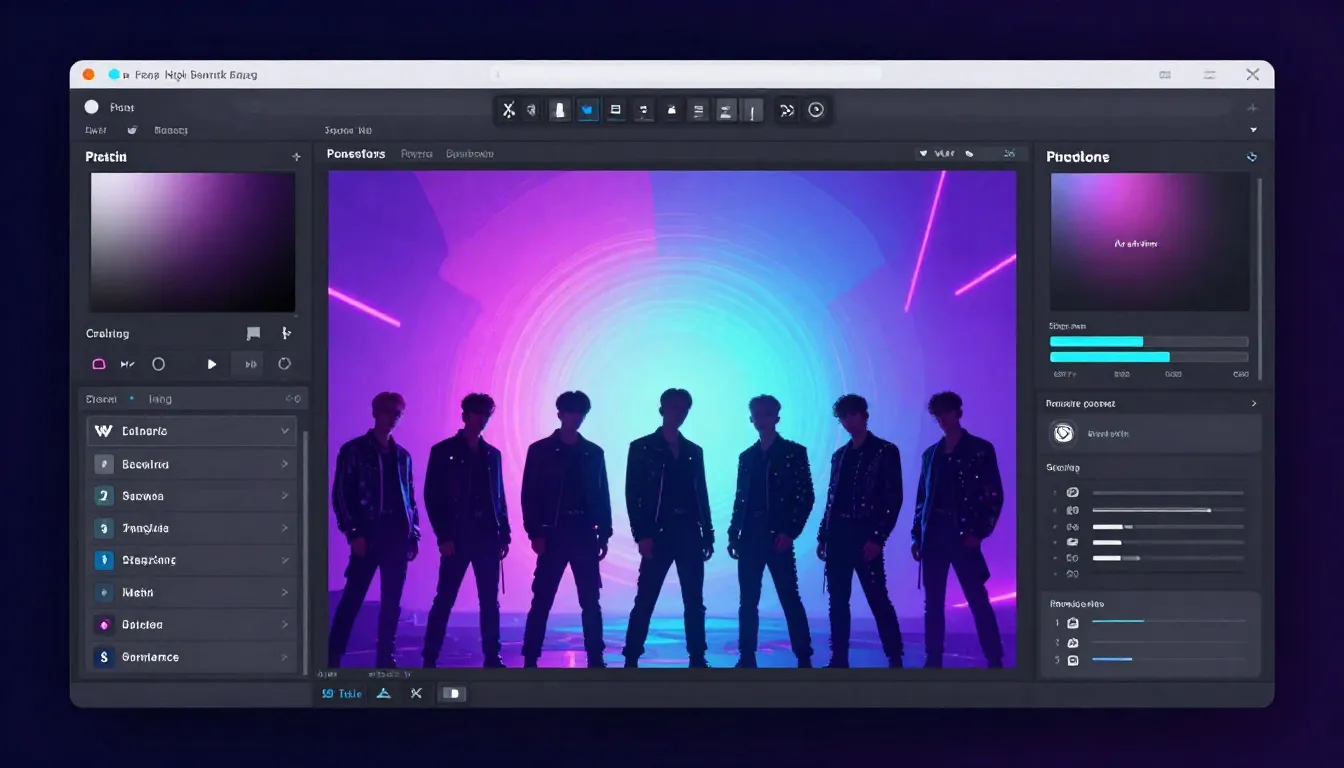Click the triangle icon in the bottom bar
Screen dimensions: 1344x768
coord(383,693)
